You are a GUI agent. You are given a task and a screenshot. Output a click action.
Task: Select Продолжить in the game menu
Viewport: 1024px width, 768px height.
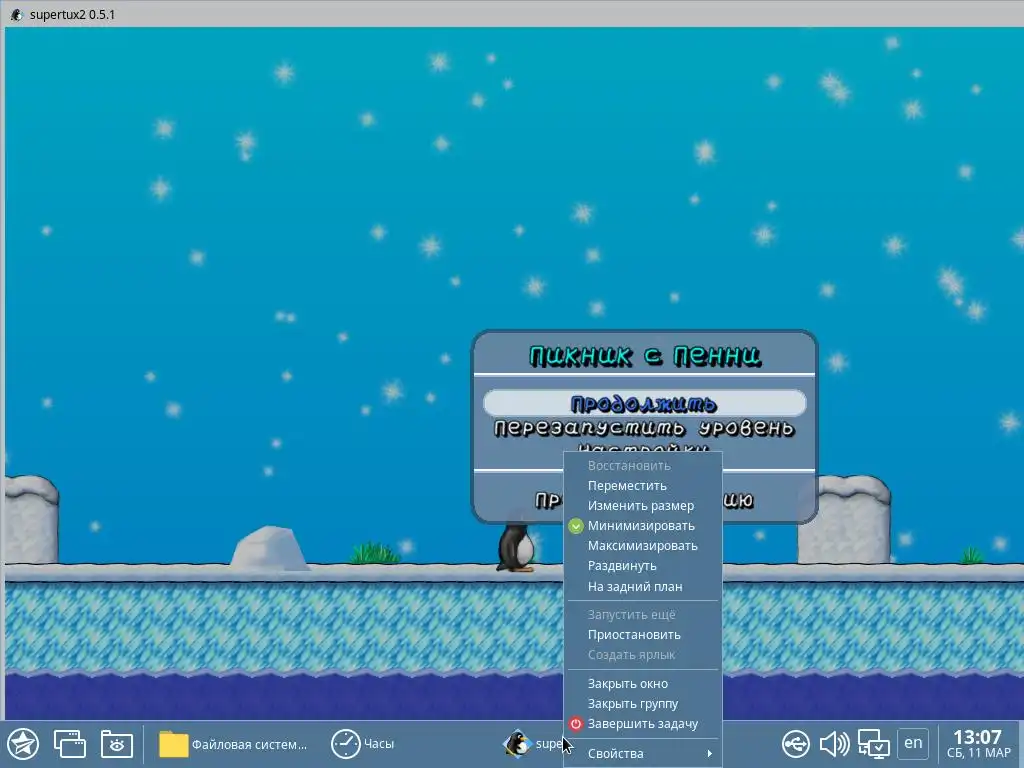(x=645, y=404)
